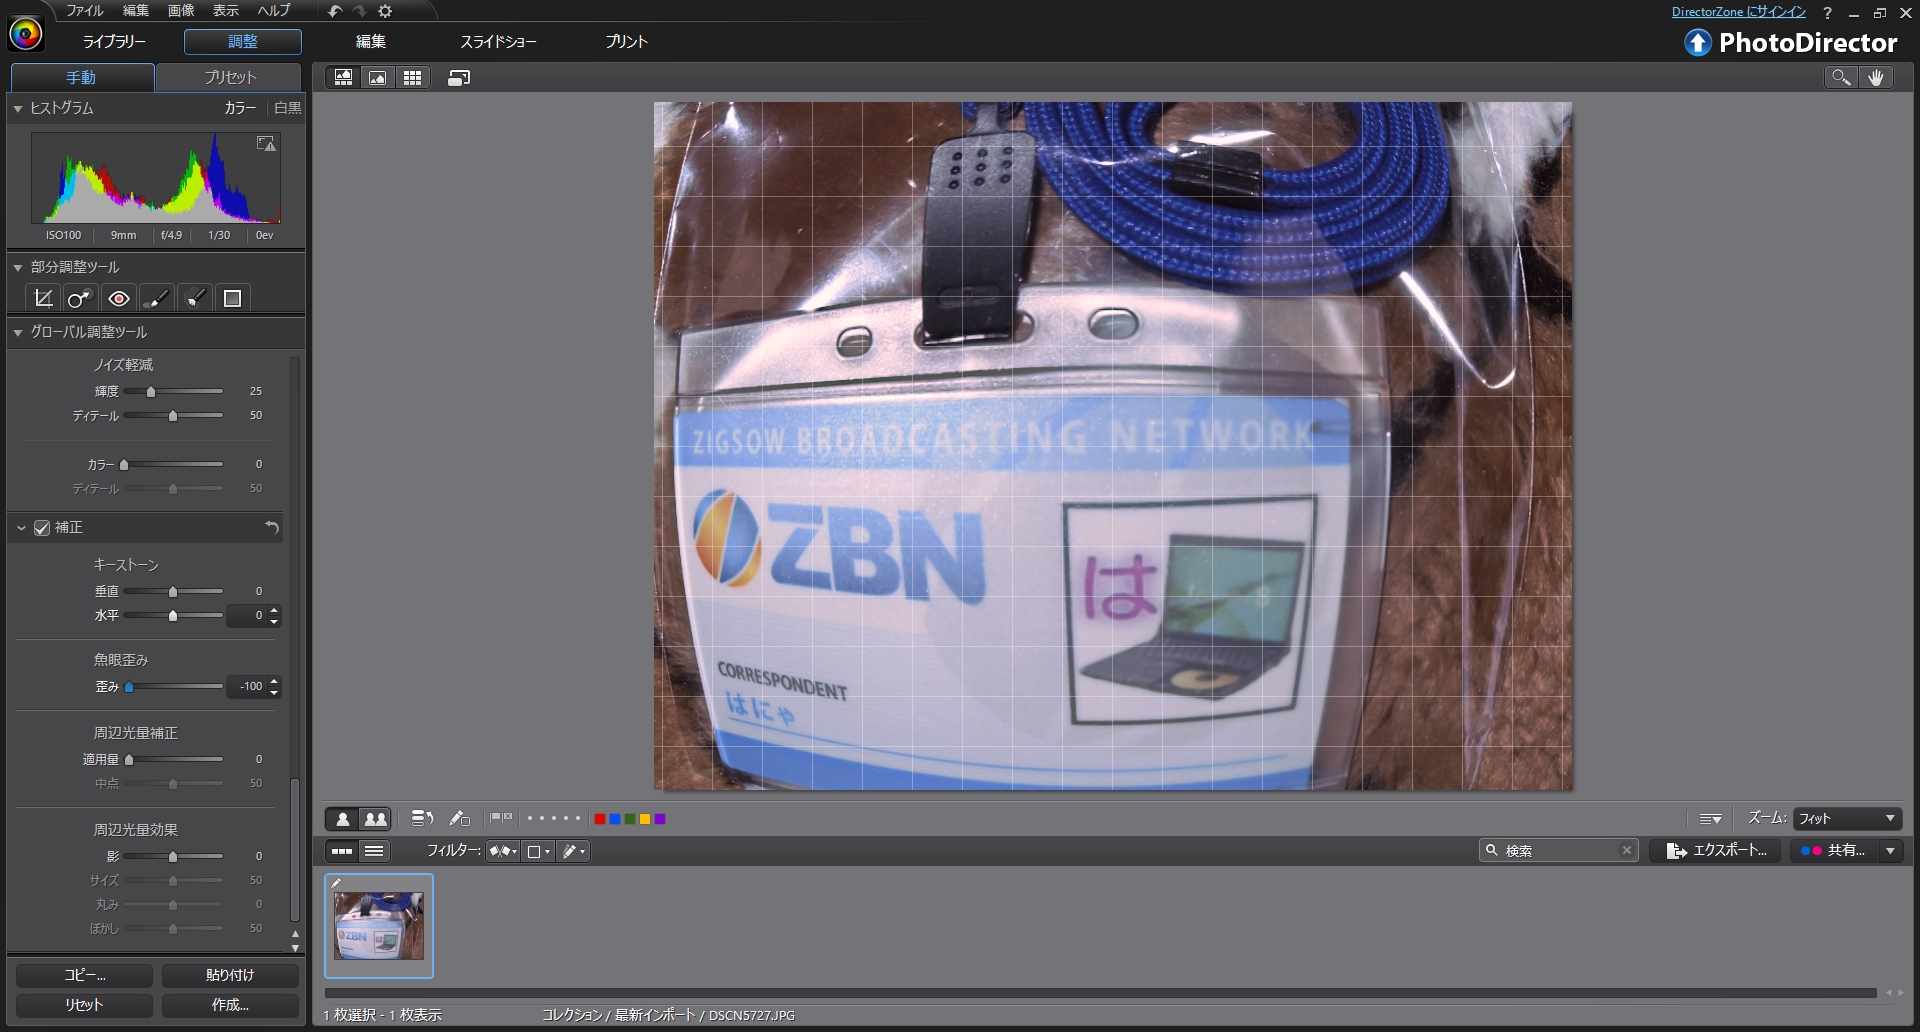Open the 表示 menu
1920x1032 pixels.
click(226, 11)
